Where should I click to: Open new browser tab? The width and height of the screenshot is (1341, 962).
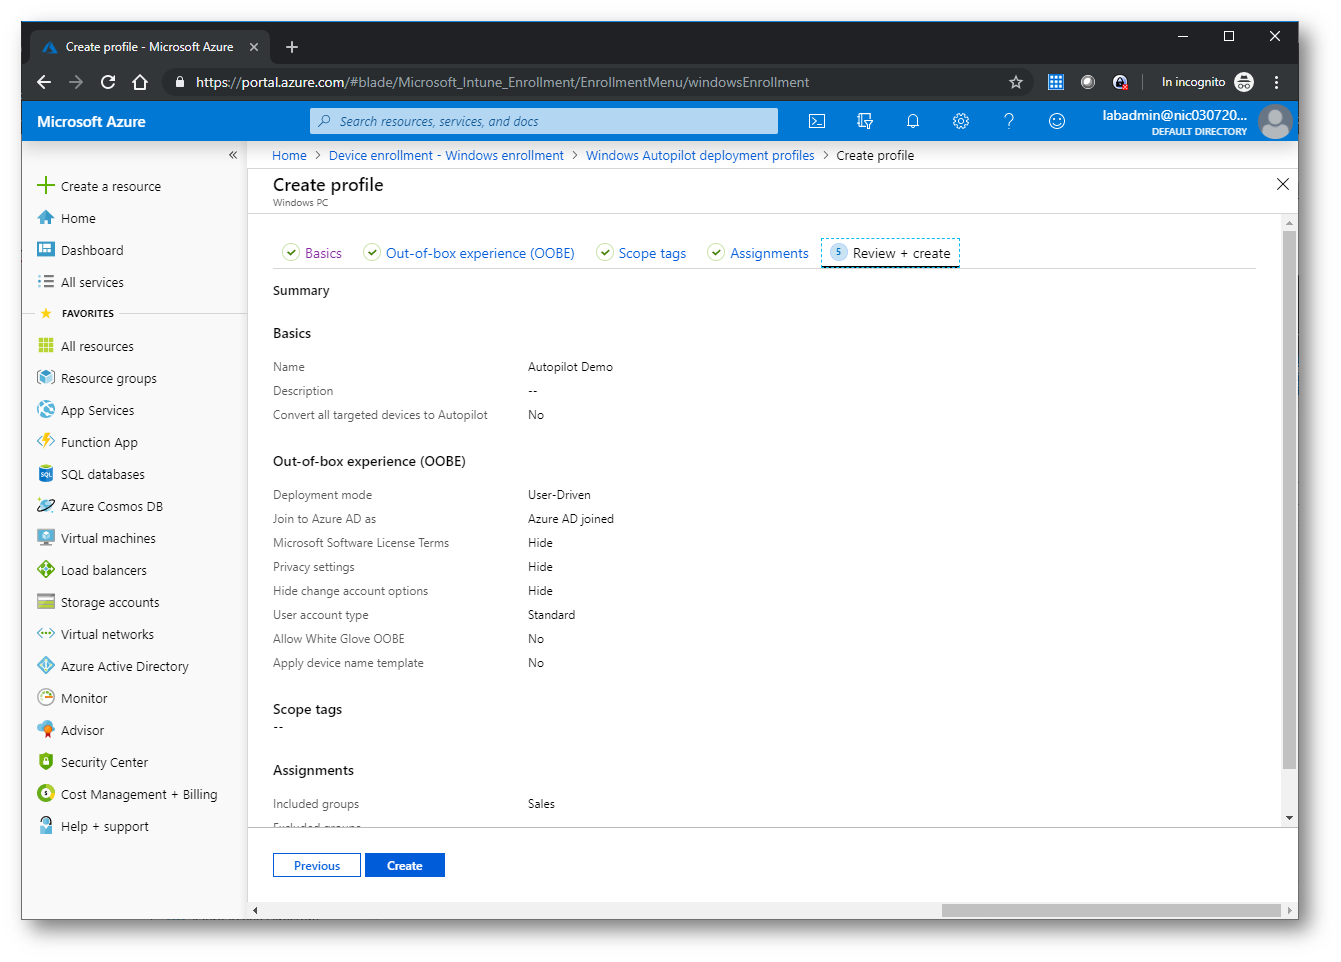(x=292, y=47)
